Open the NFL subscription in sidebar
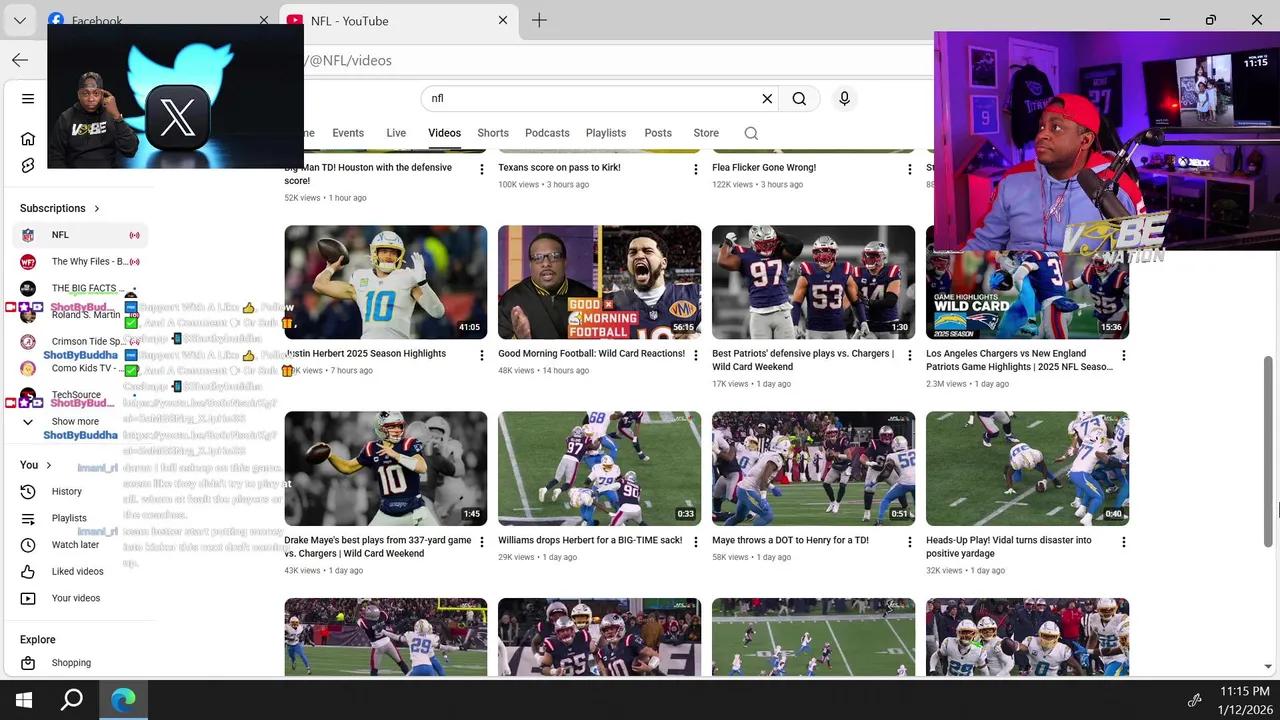The height and width of the screenshot is (720, 1280). tap(80, 235)
